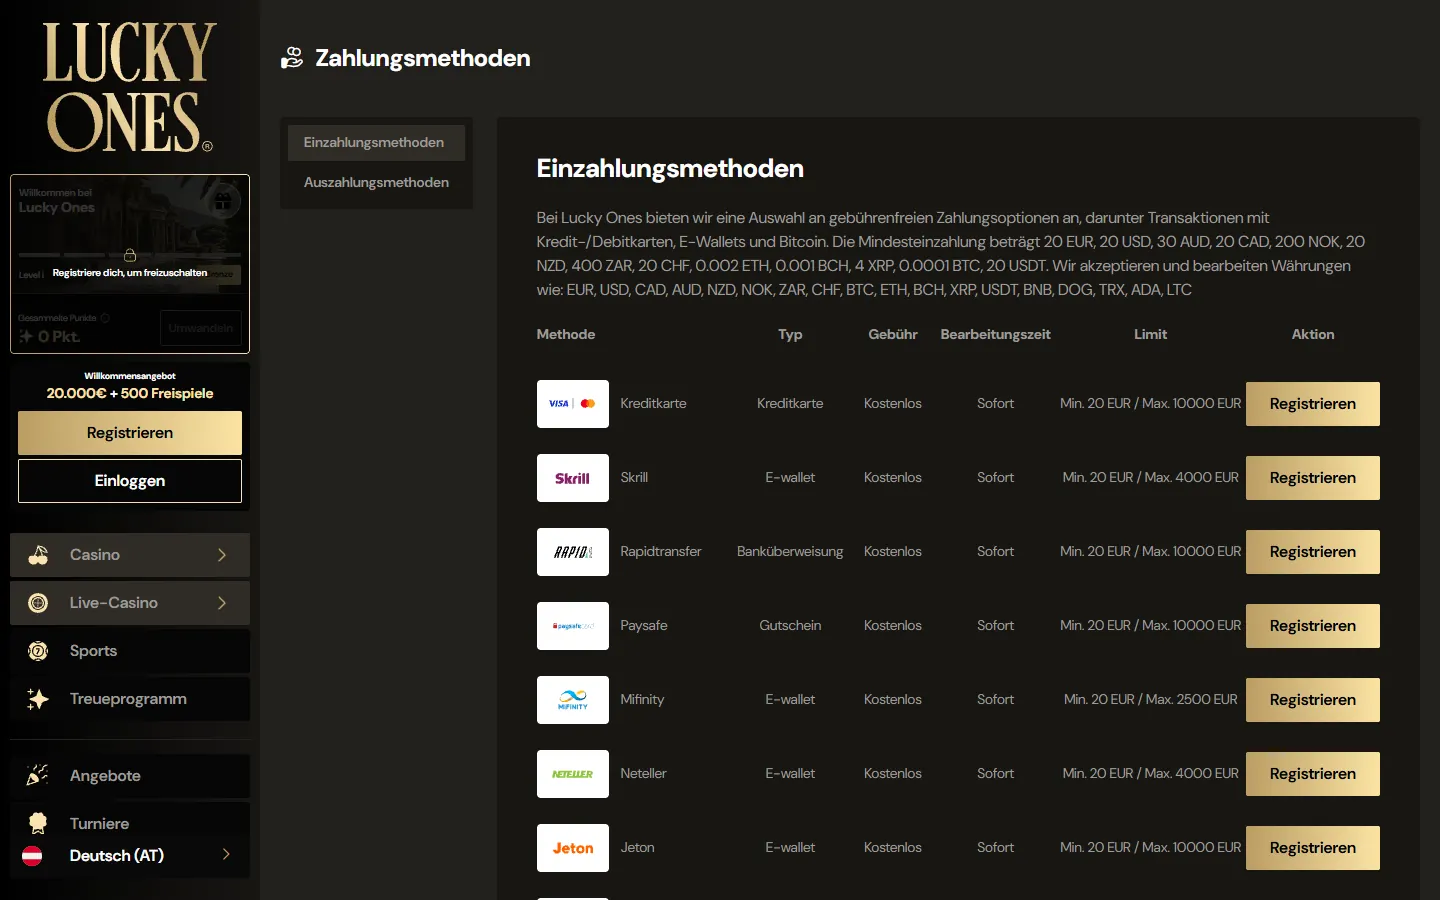The width and height of the screenshot is (1440, 900).
Task: Click the Willkommensangebot 20.000€ offer text
Action: point(130,393)
